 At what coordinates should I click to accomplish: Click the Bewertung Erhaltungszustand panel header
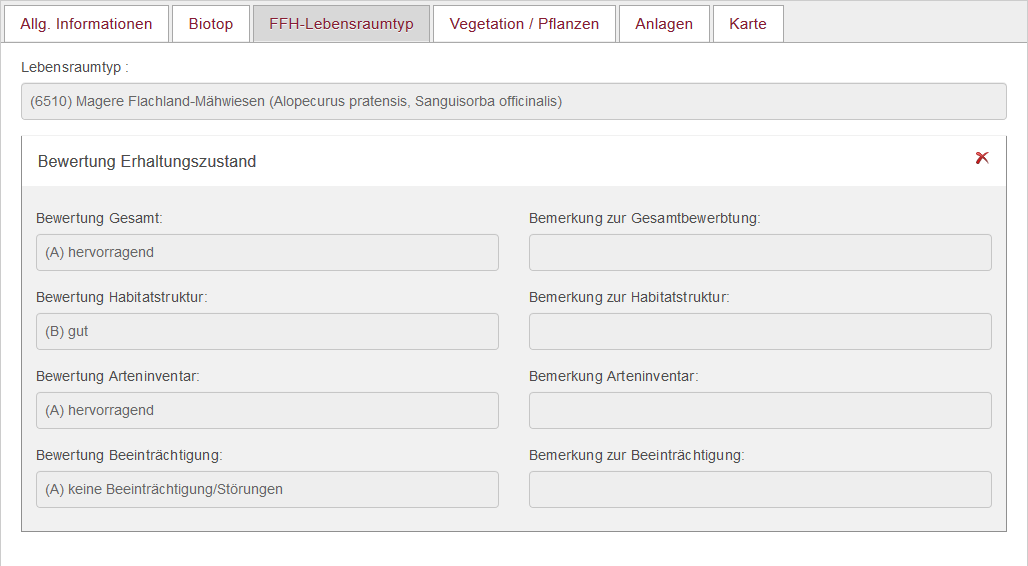click(513, 161)
